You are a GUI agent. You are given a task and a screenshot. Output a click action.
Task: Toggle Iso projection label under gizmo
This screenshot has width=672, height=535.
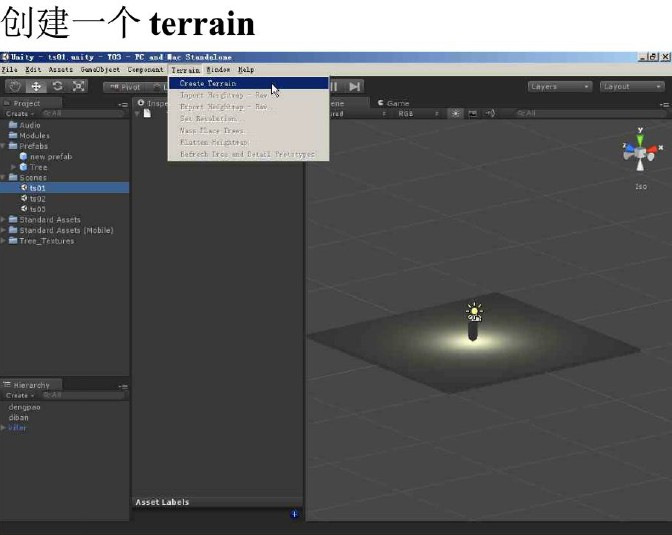(x=641, y=186)
